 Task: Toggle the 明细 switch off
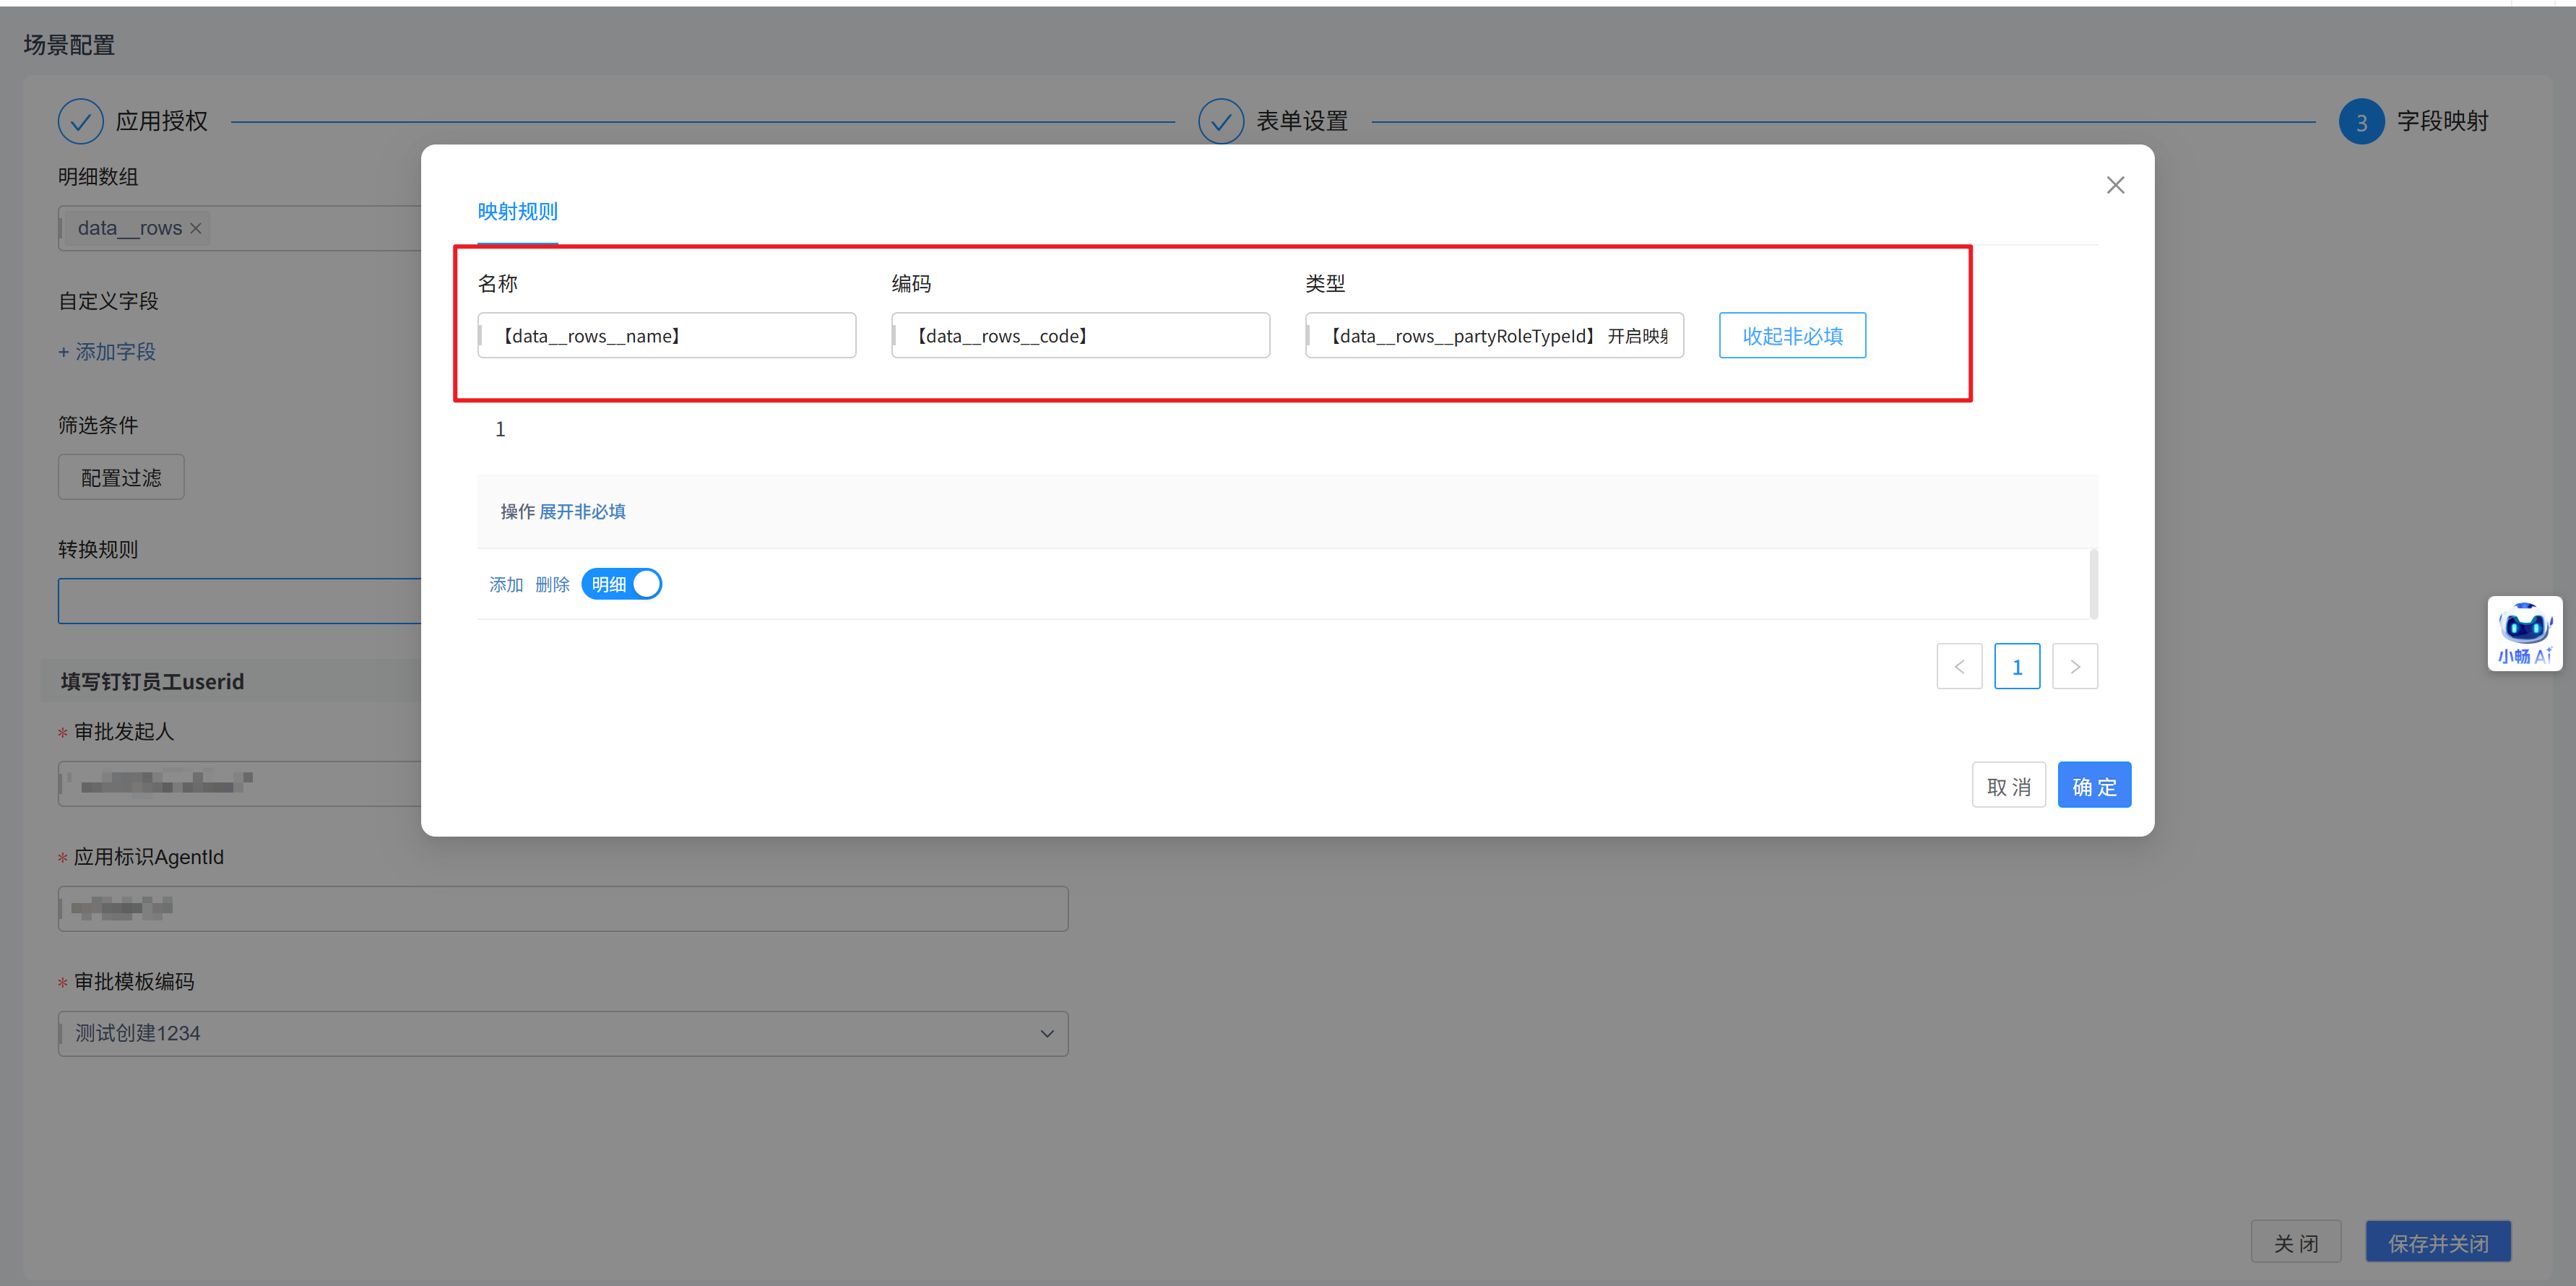click(621, 584)
